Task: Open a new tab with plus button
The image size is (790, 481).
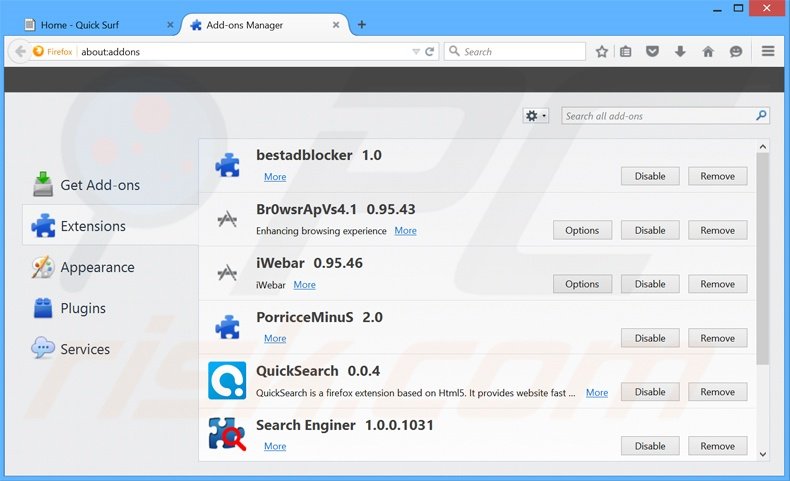Action: (x=361, y=24)
